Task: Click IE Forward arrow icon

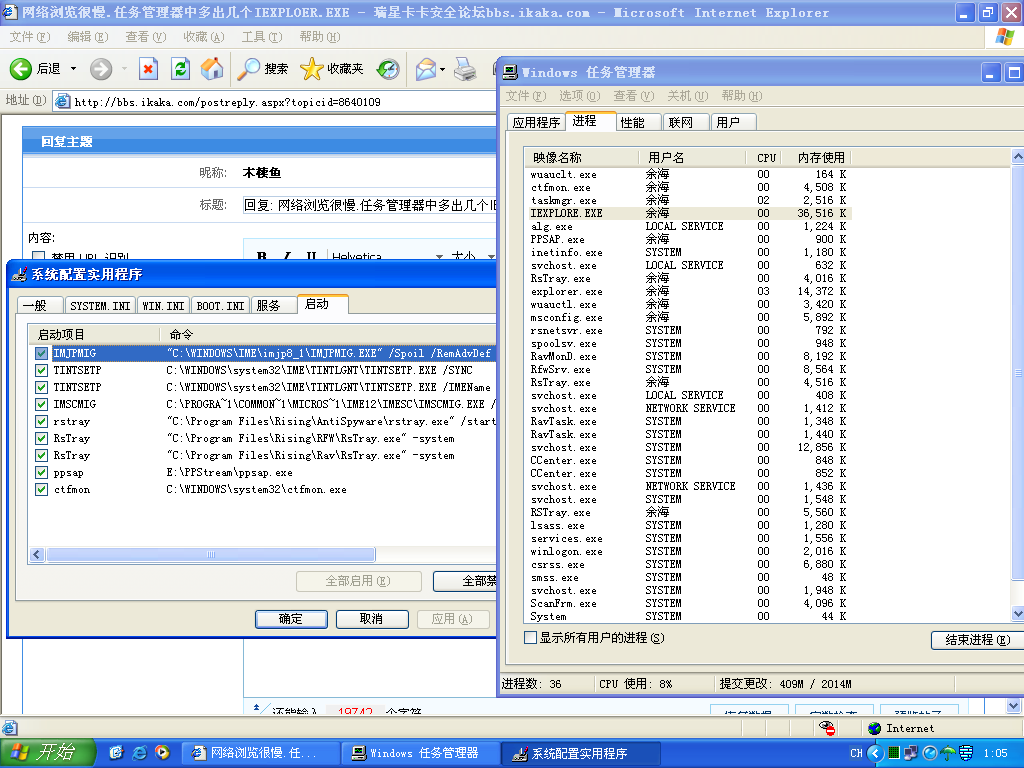Action: [x=101, y=69]
